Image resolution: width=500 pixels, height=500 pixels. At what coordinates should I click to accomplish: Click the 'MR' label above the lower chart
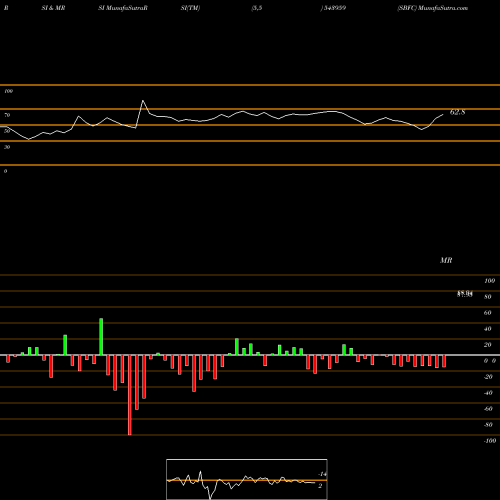[x=446, y=260]
